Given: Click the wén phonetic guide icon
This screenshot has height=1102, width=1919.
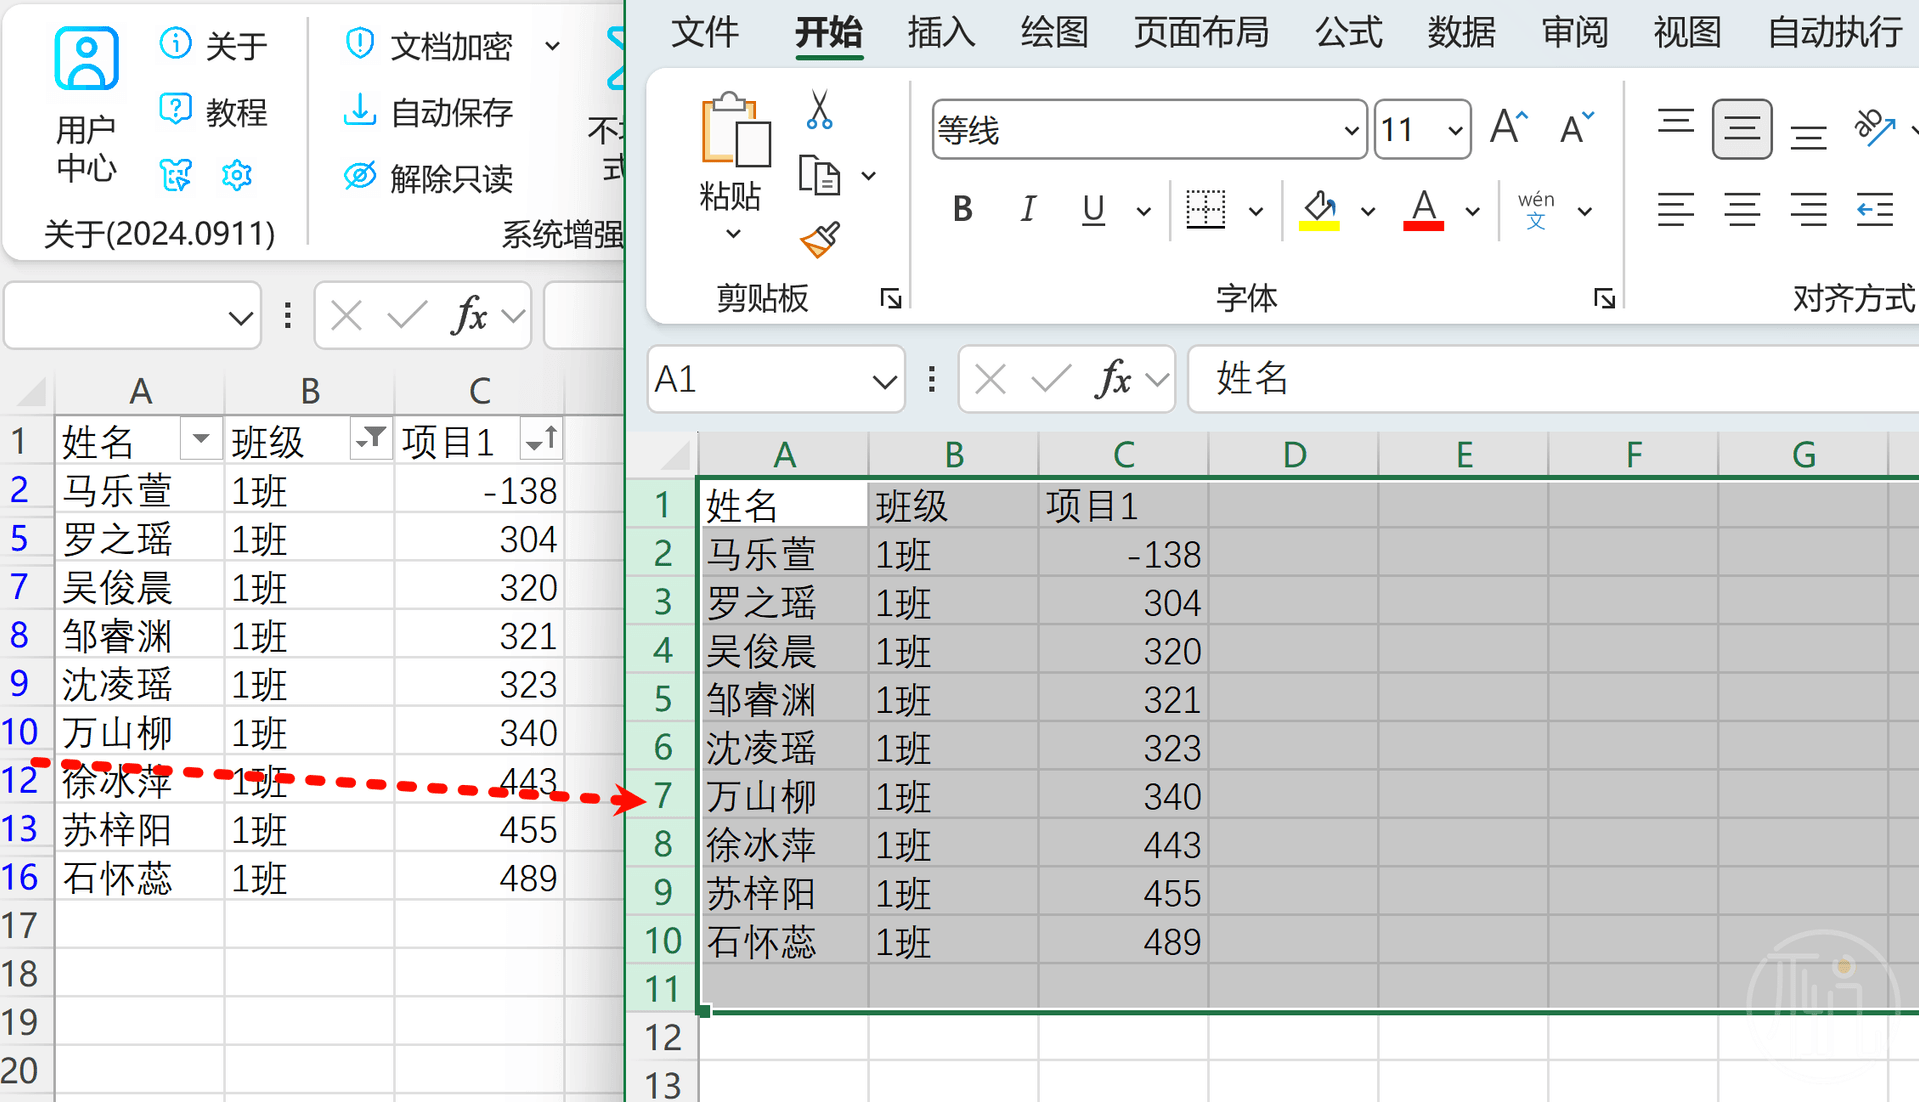Looking at the screenshot, I should [1536, 210].
